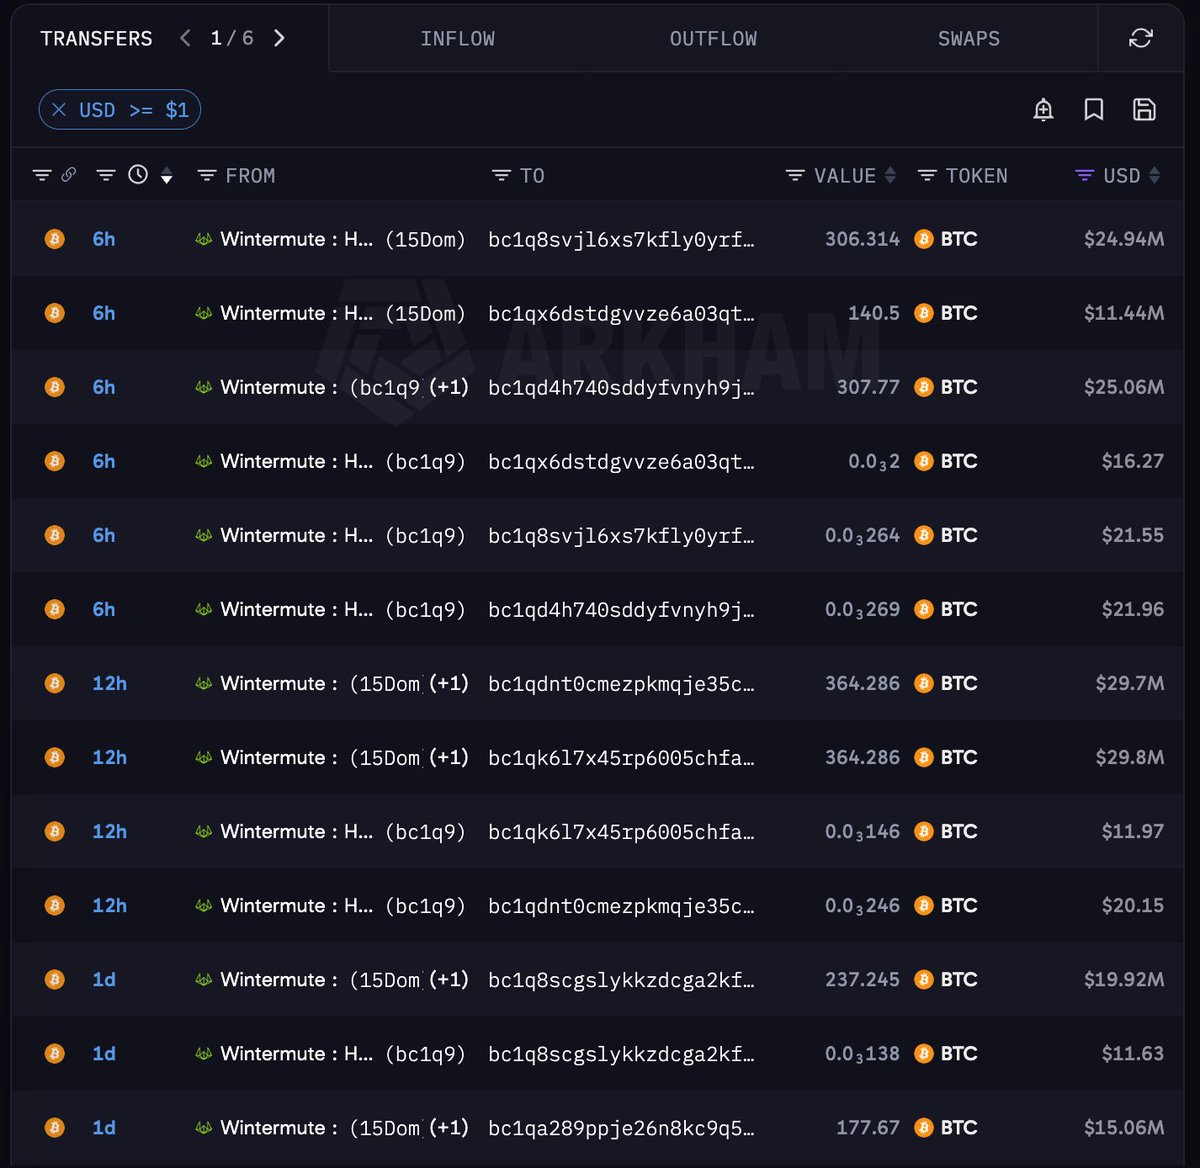Select the 364.286 value in the $29.7M row
The image size is (1200, 1168).
tap(862, 683)
